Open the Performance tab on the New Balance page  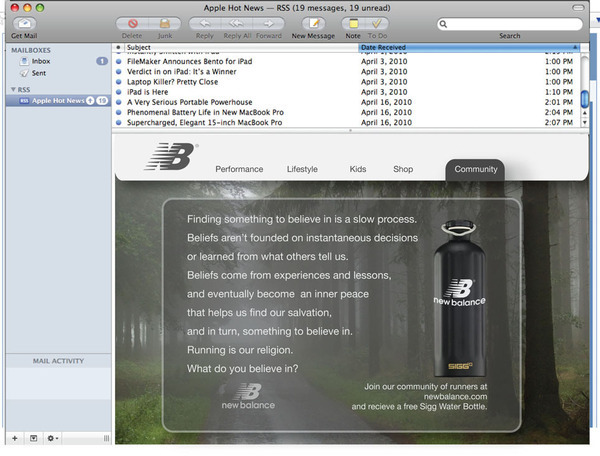point(239,169)
